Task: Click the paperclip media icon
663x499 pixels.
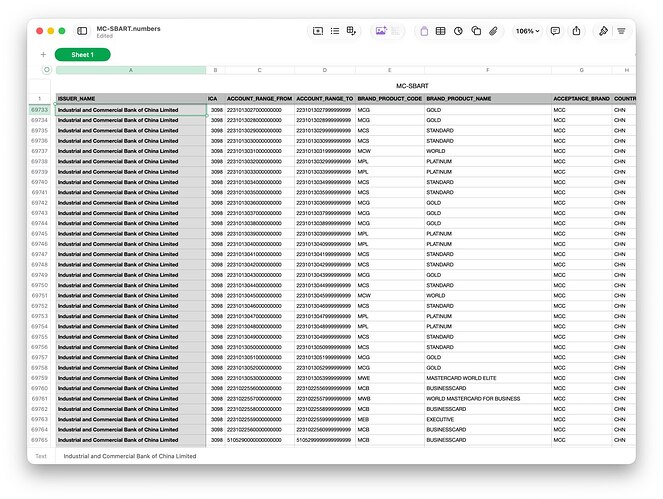Action: point(493,31)
